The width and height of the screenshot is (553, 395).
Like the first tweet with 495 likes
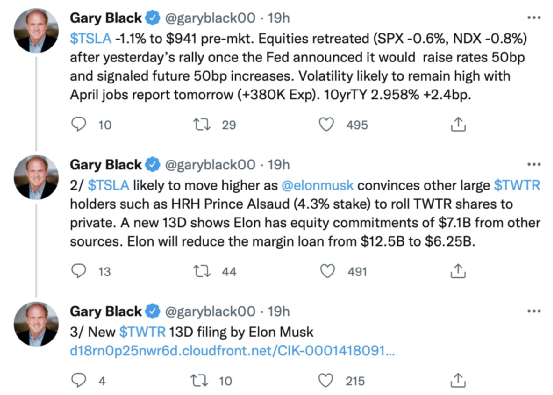(326, 124)
